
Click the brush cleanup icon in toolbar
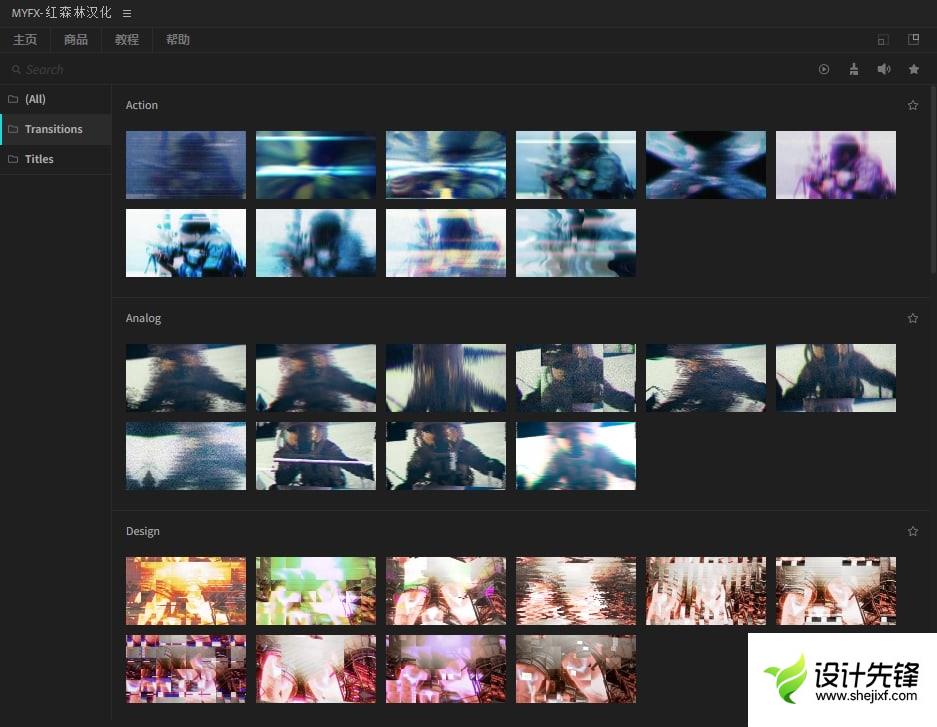[853, 69]
